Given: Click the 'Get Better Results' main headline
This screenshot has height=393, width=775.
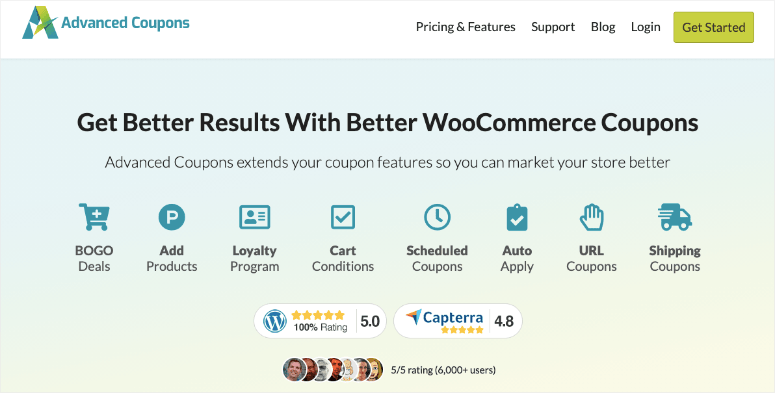Looking at the screenshot, I should (388, 123).
